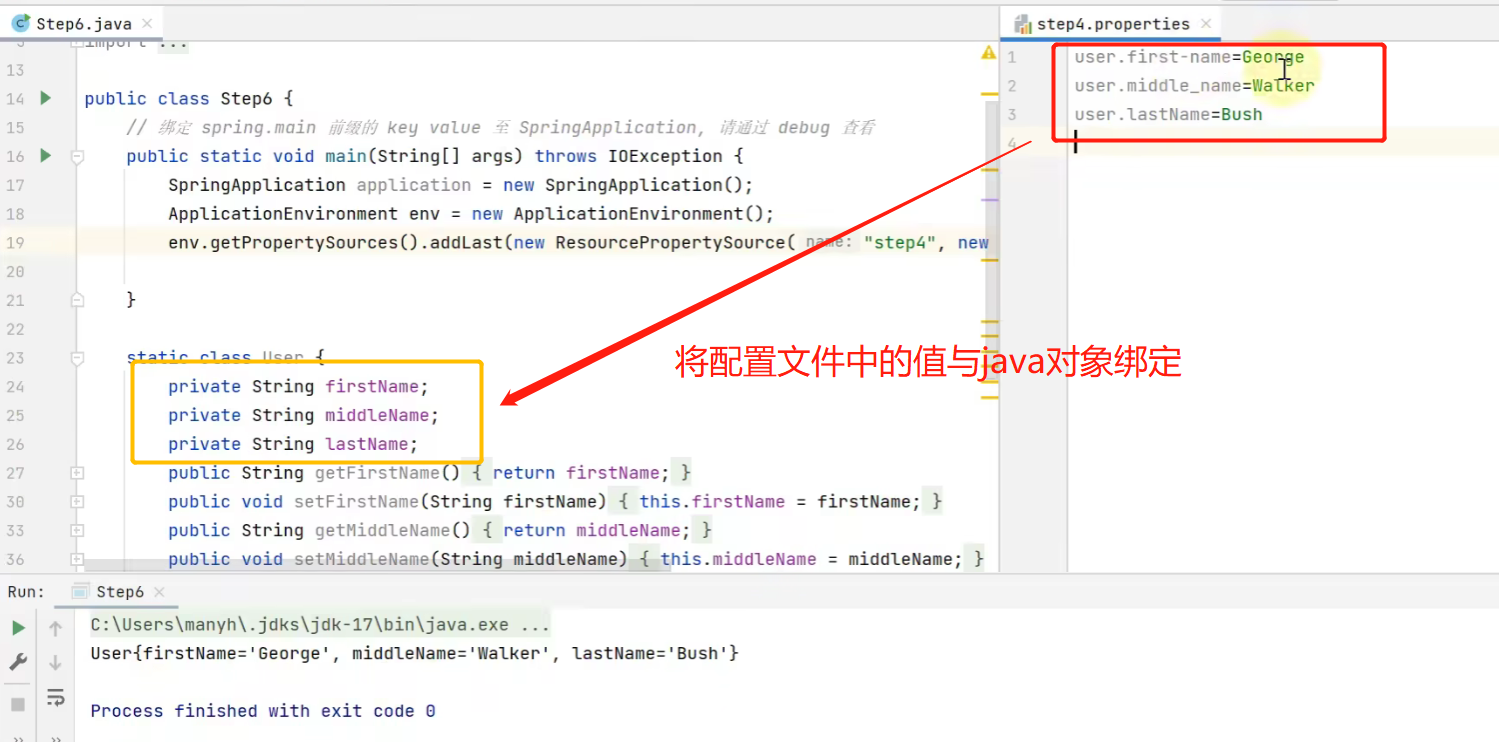This screenshot has height=742, width=1499.
Task: Click 'IOException' in main signature
Action: click(x=665, y=156)
